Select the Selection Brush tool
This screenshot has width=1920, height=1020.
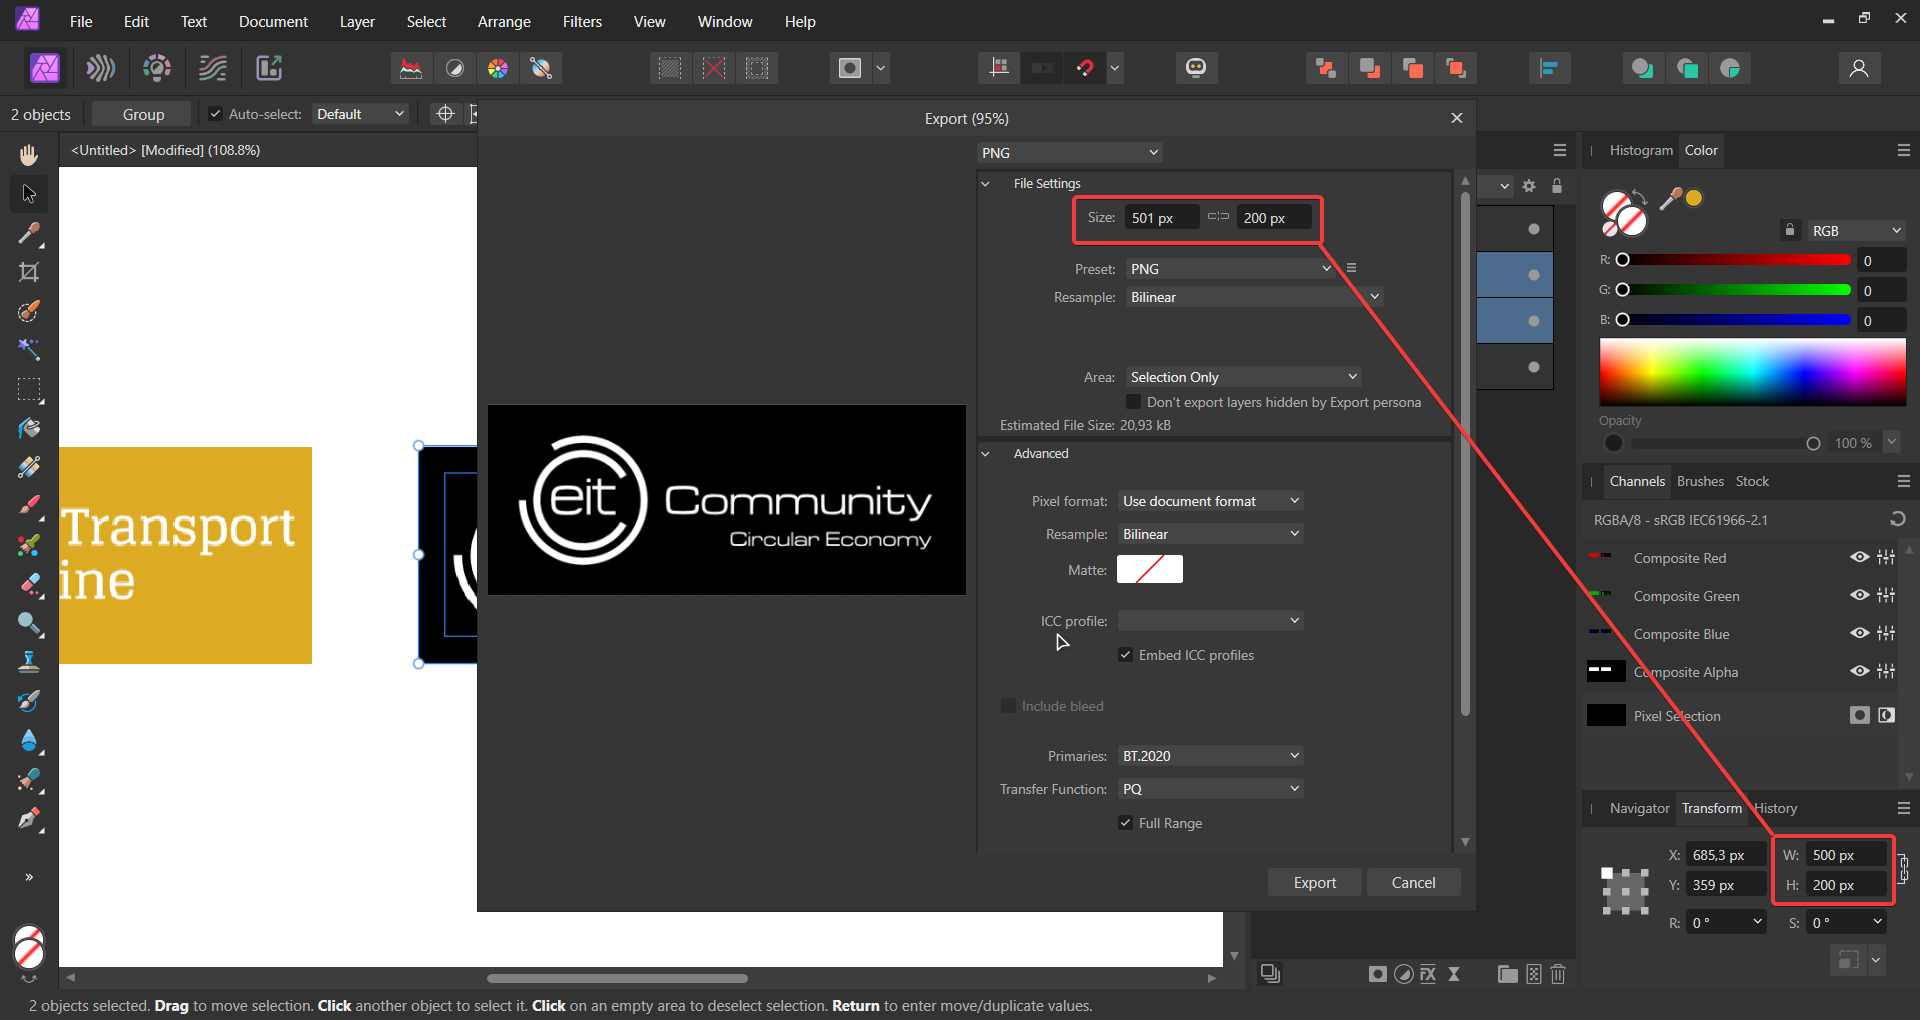(29, 311)
